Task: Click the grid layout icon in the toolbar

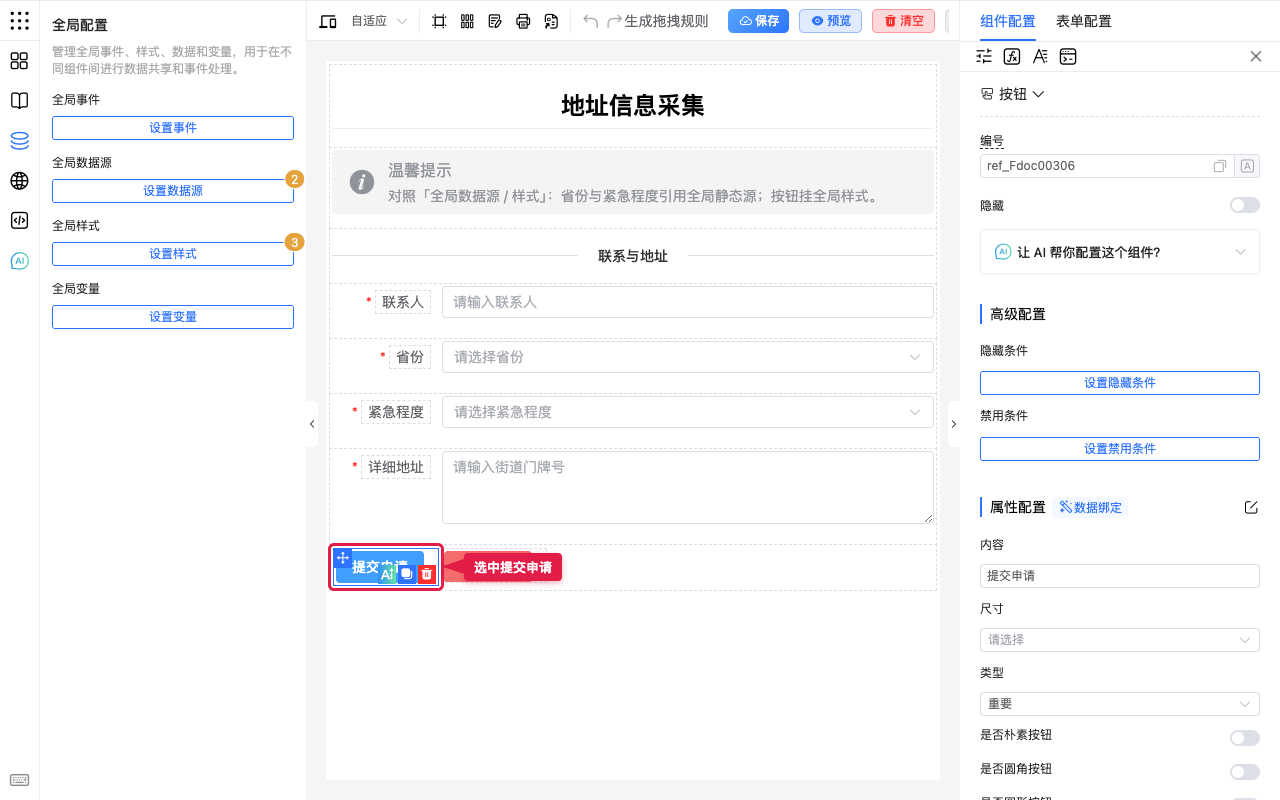Action: click(x=467, y=21)
